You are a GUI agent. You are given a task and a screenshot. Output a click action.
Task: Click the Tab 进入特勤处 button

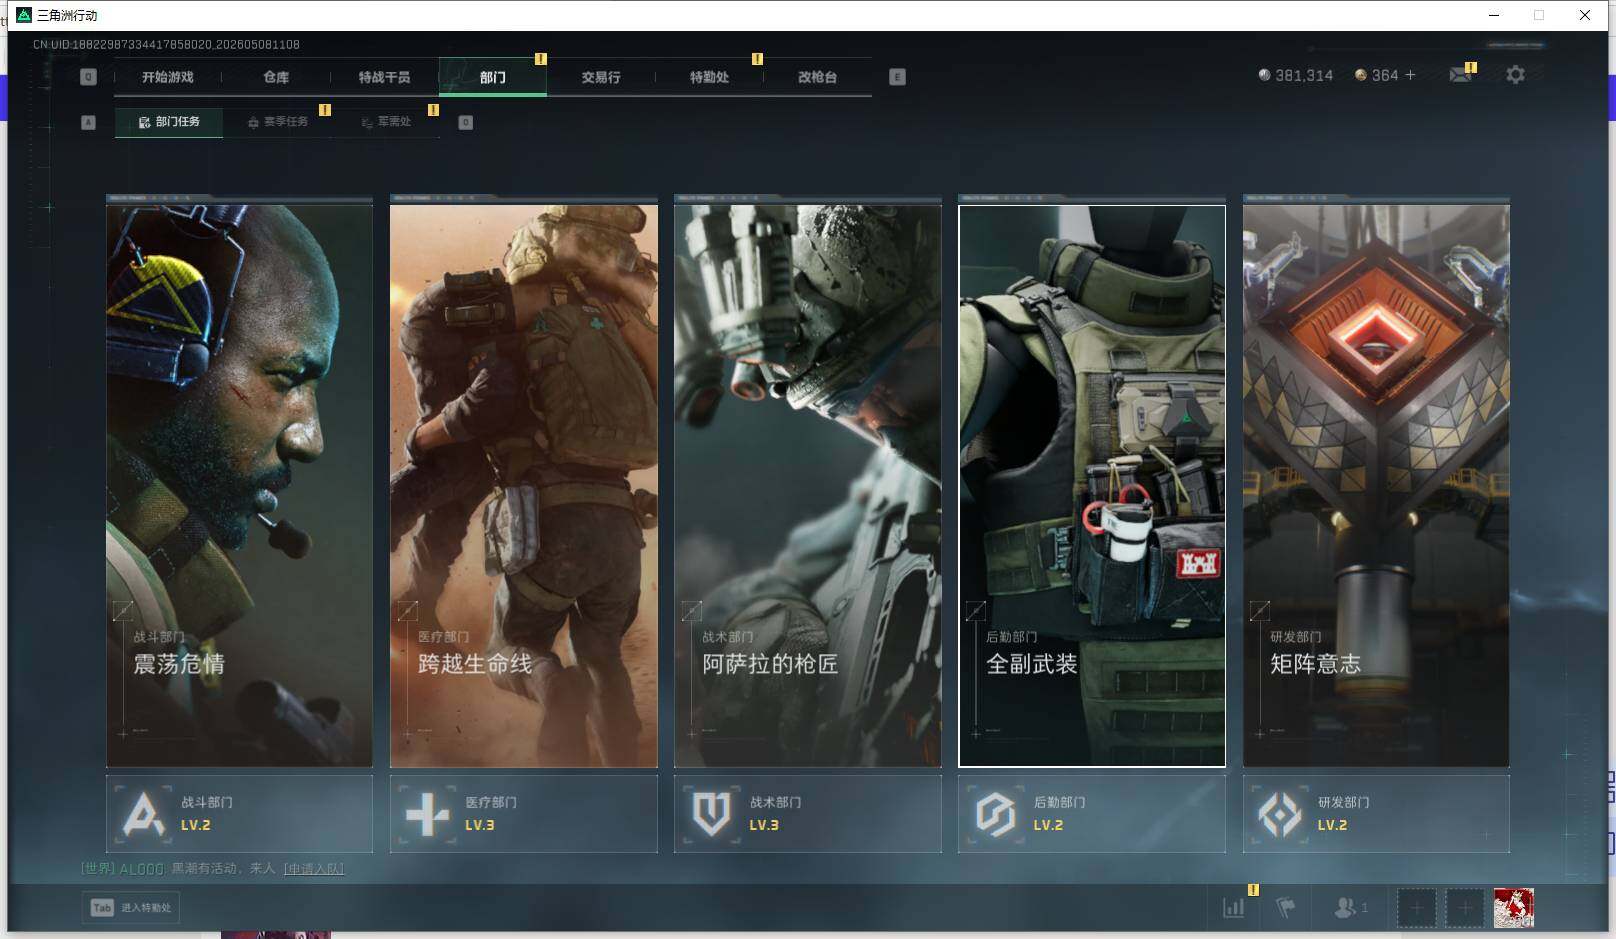pos(131,908)
